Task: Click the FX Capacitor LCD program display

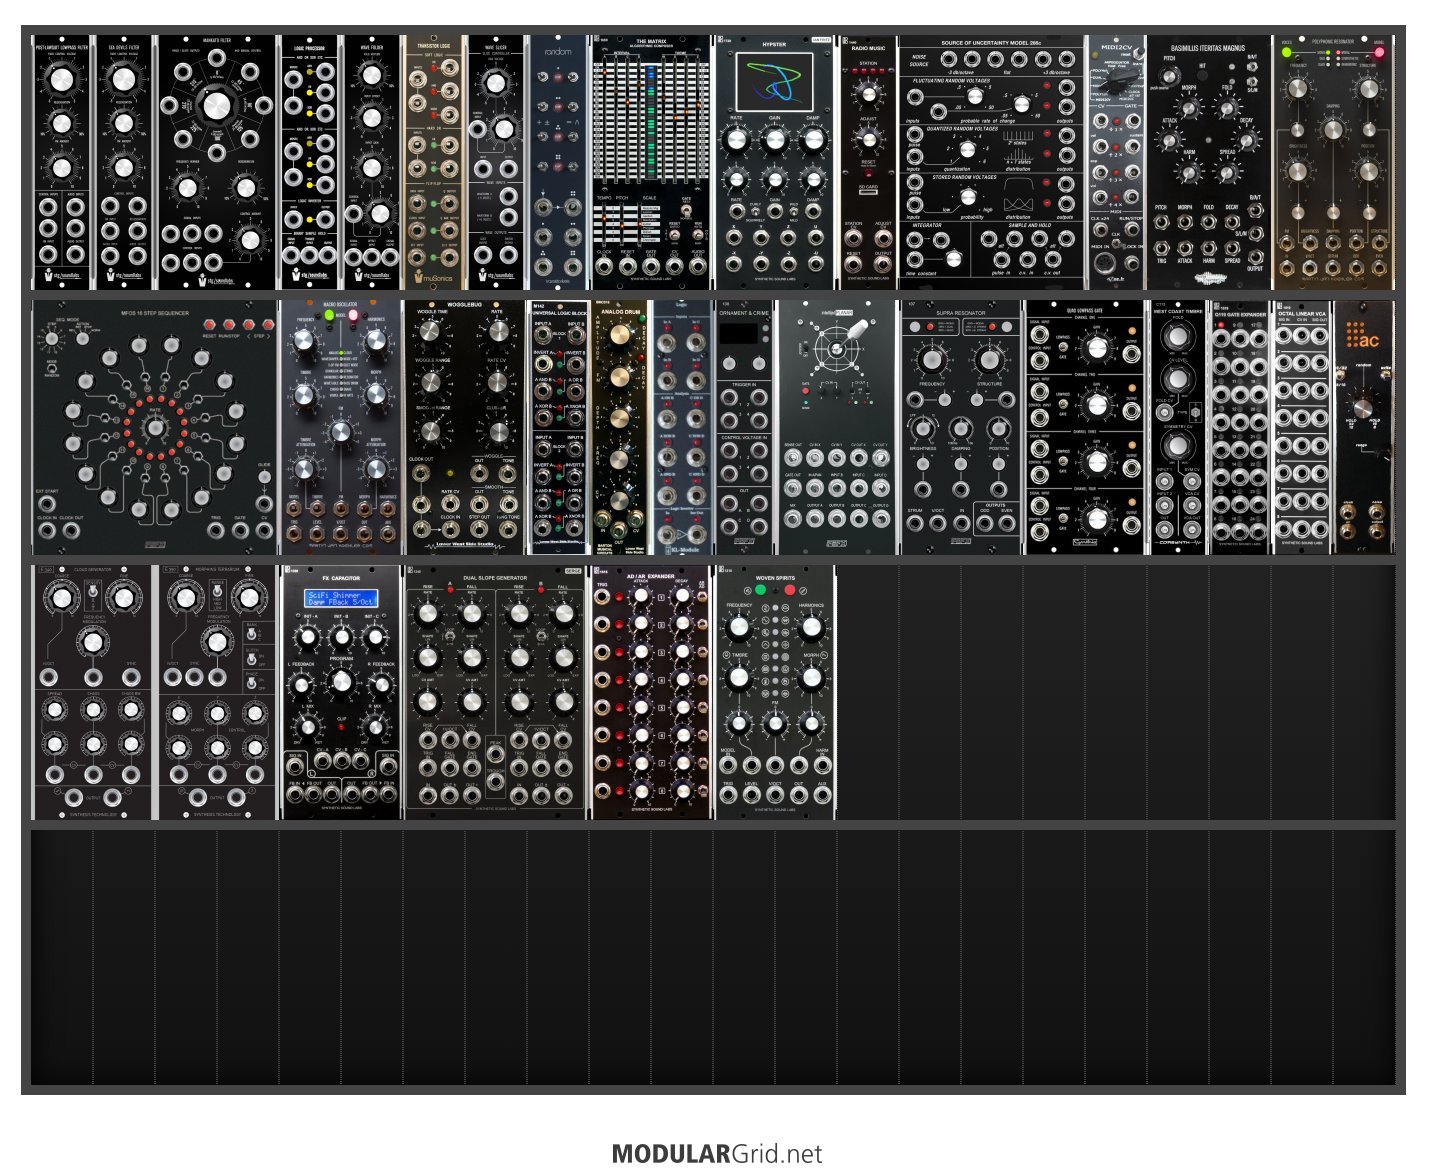Action: click(x=341, y=598)
